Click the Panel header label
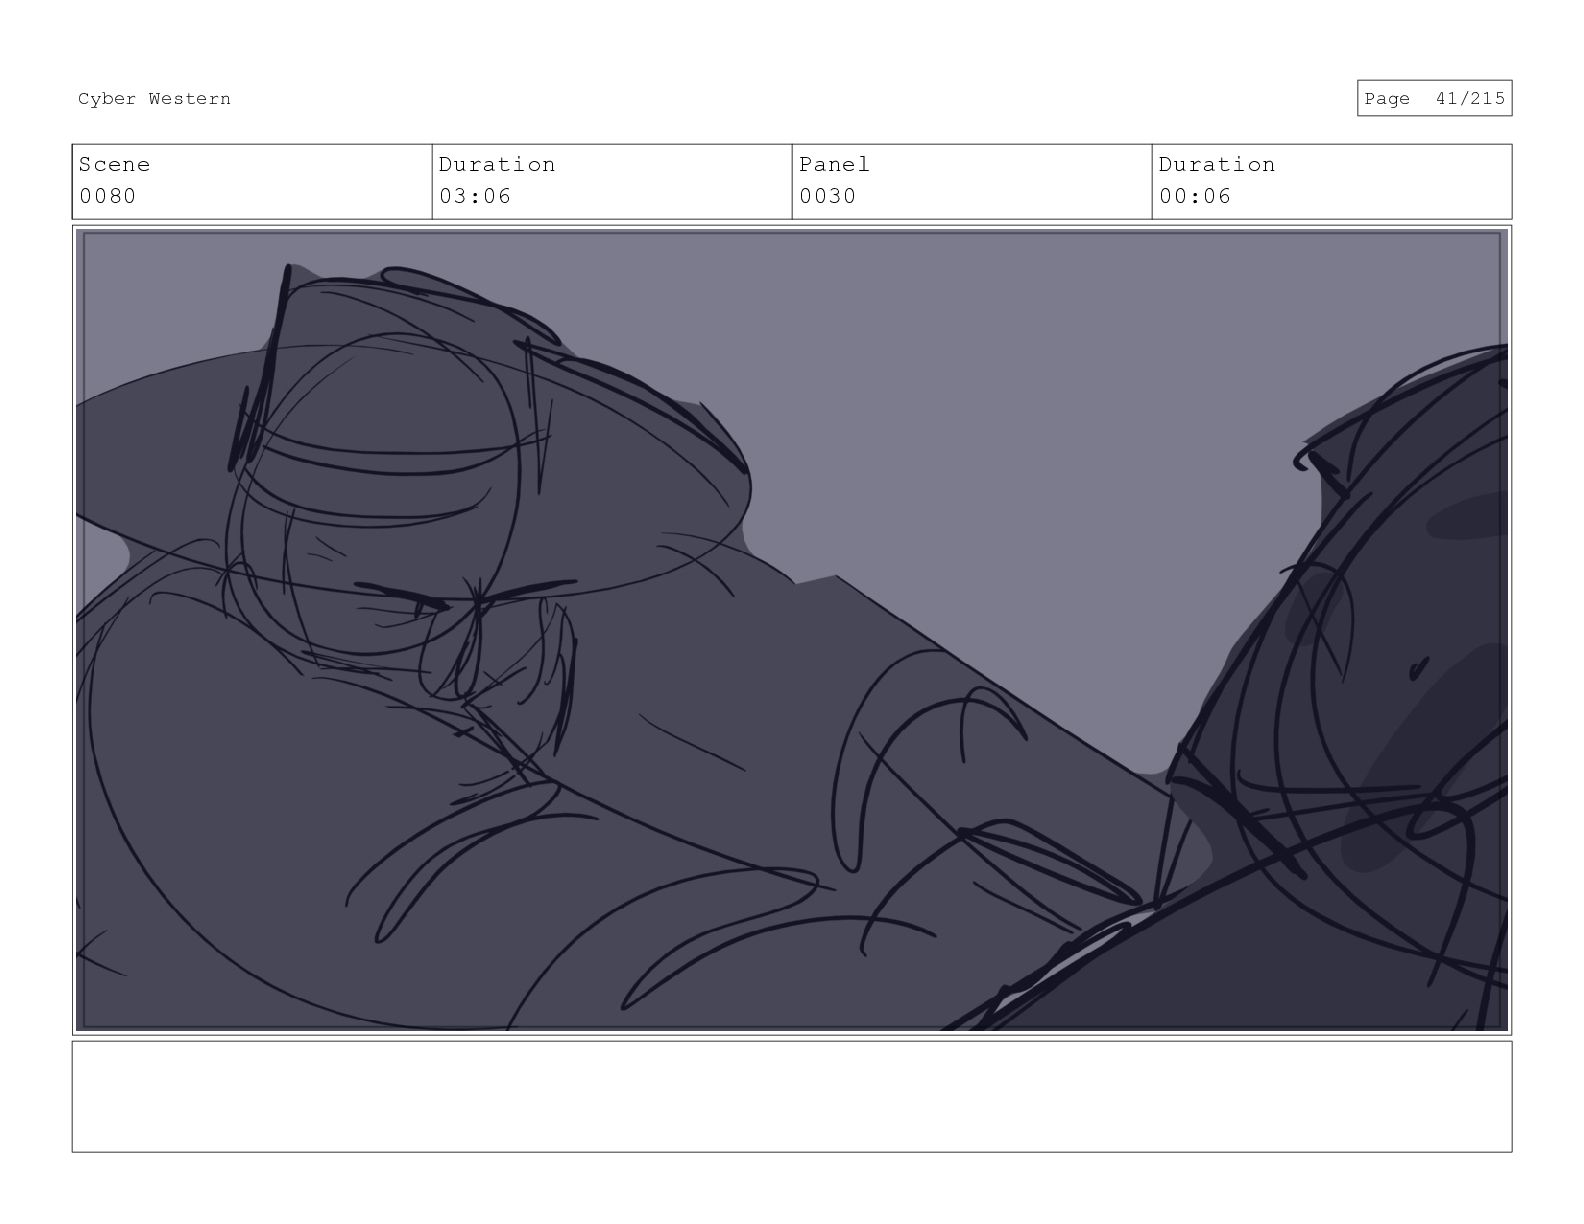This screenshot has width=1584, height=1224. click(834, 165)
